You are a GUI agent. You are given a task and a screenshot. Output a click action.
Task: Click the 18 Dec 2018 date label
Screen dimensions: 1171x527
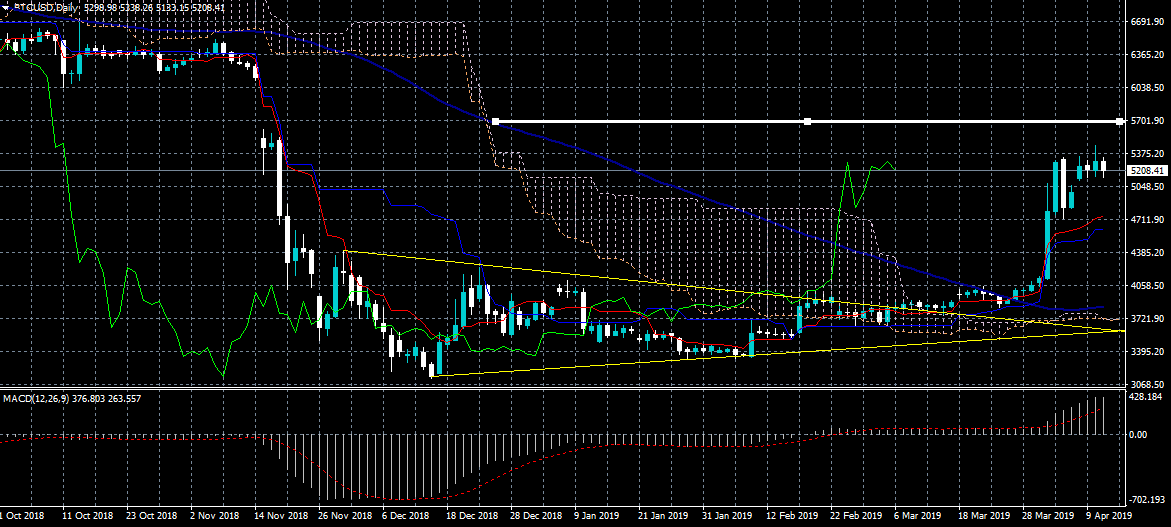coord(472,516)
